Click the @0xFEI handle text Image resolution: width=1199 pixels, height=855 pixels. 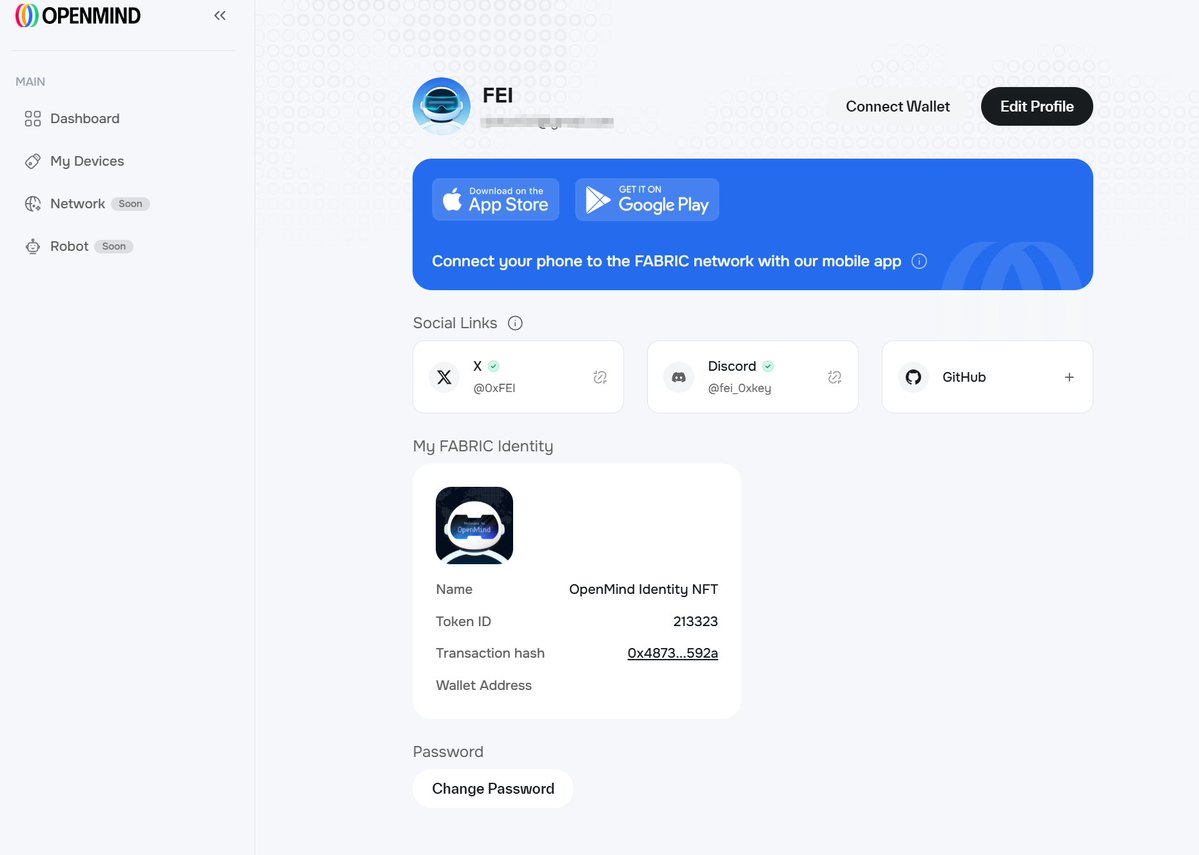pos(494,388)
